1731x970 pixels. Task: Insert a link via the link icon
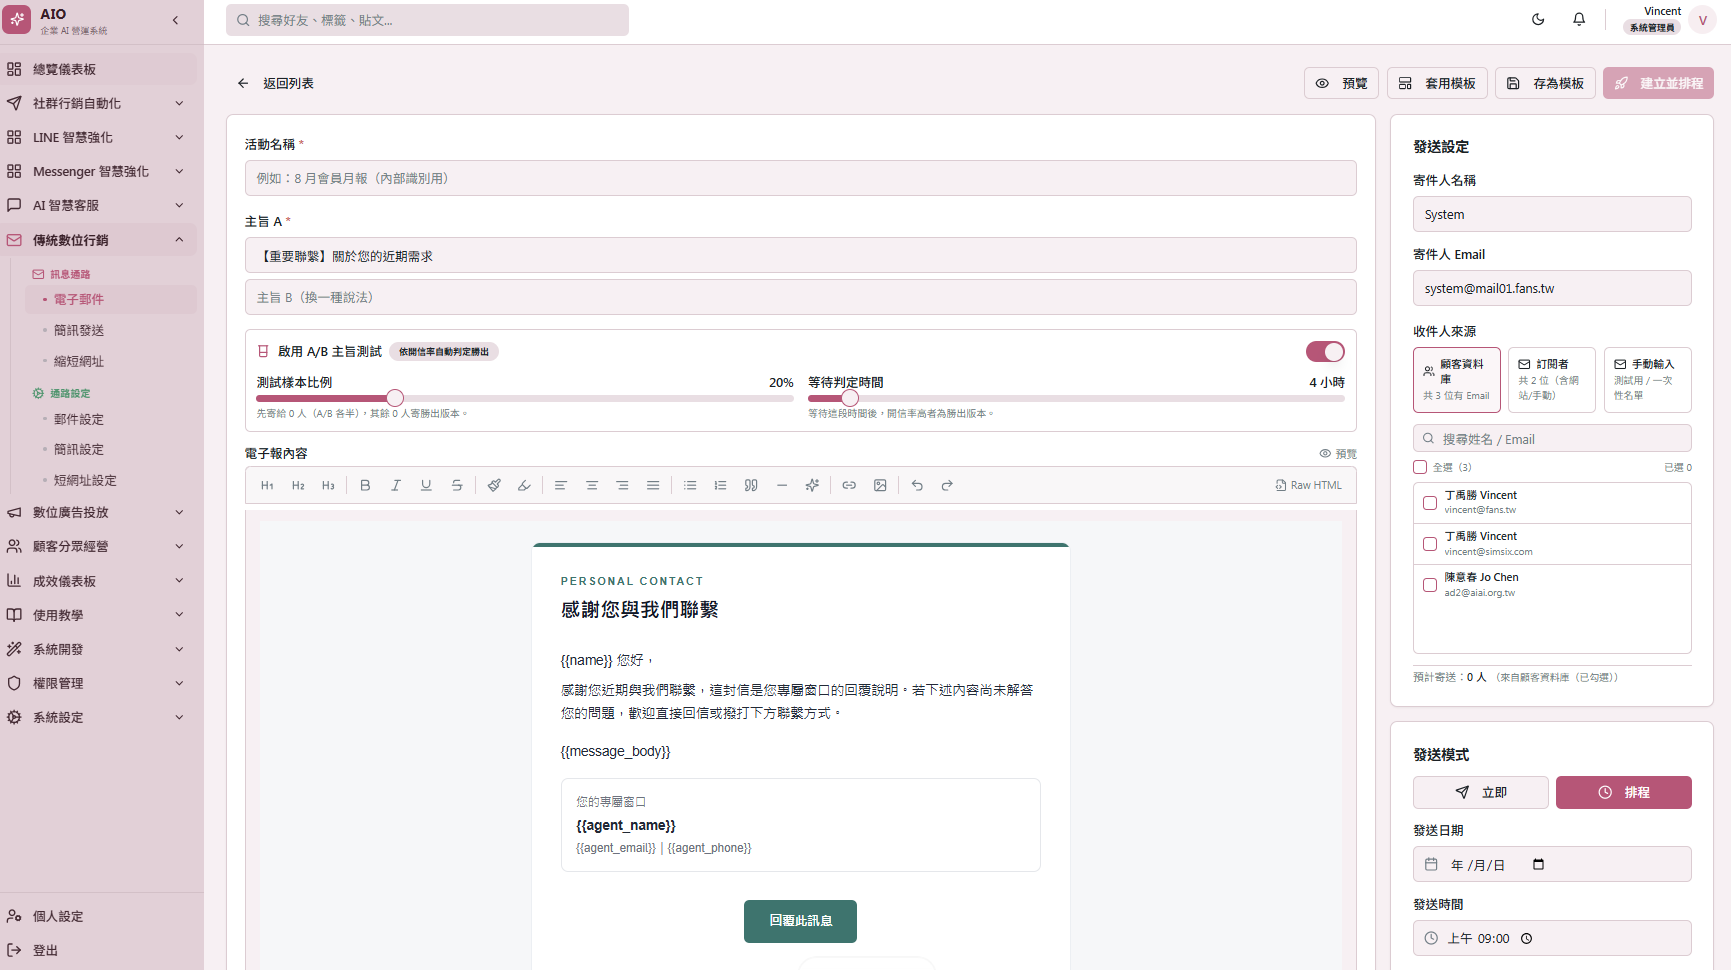pos(849,485)
